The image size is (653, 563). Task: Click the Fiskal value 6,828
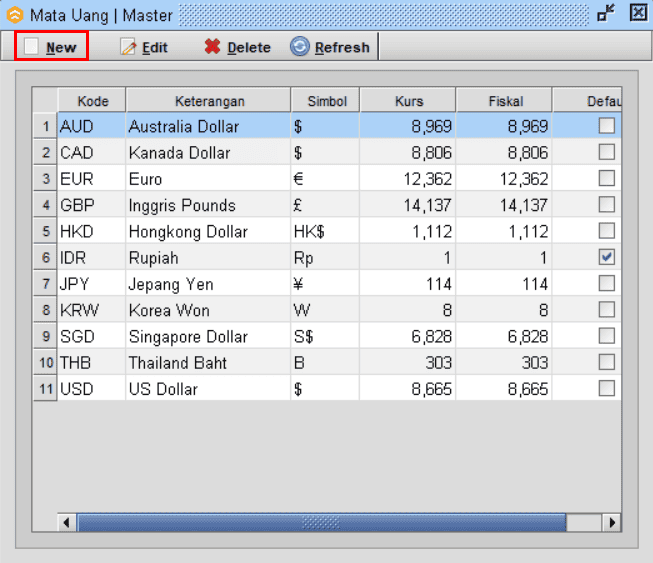(x=504, y=336)
